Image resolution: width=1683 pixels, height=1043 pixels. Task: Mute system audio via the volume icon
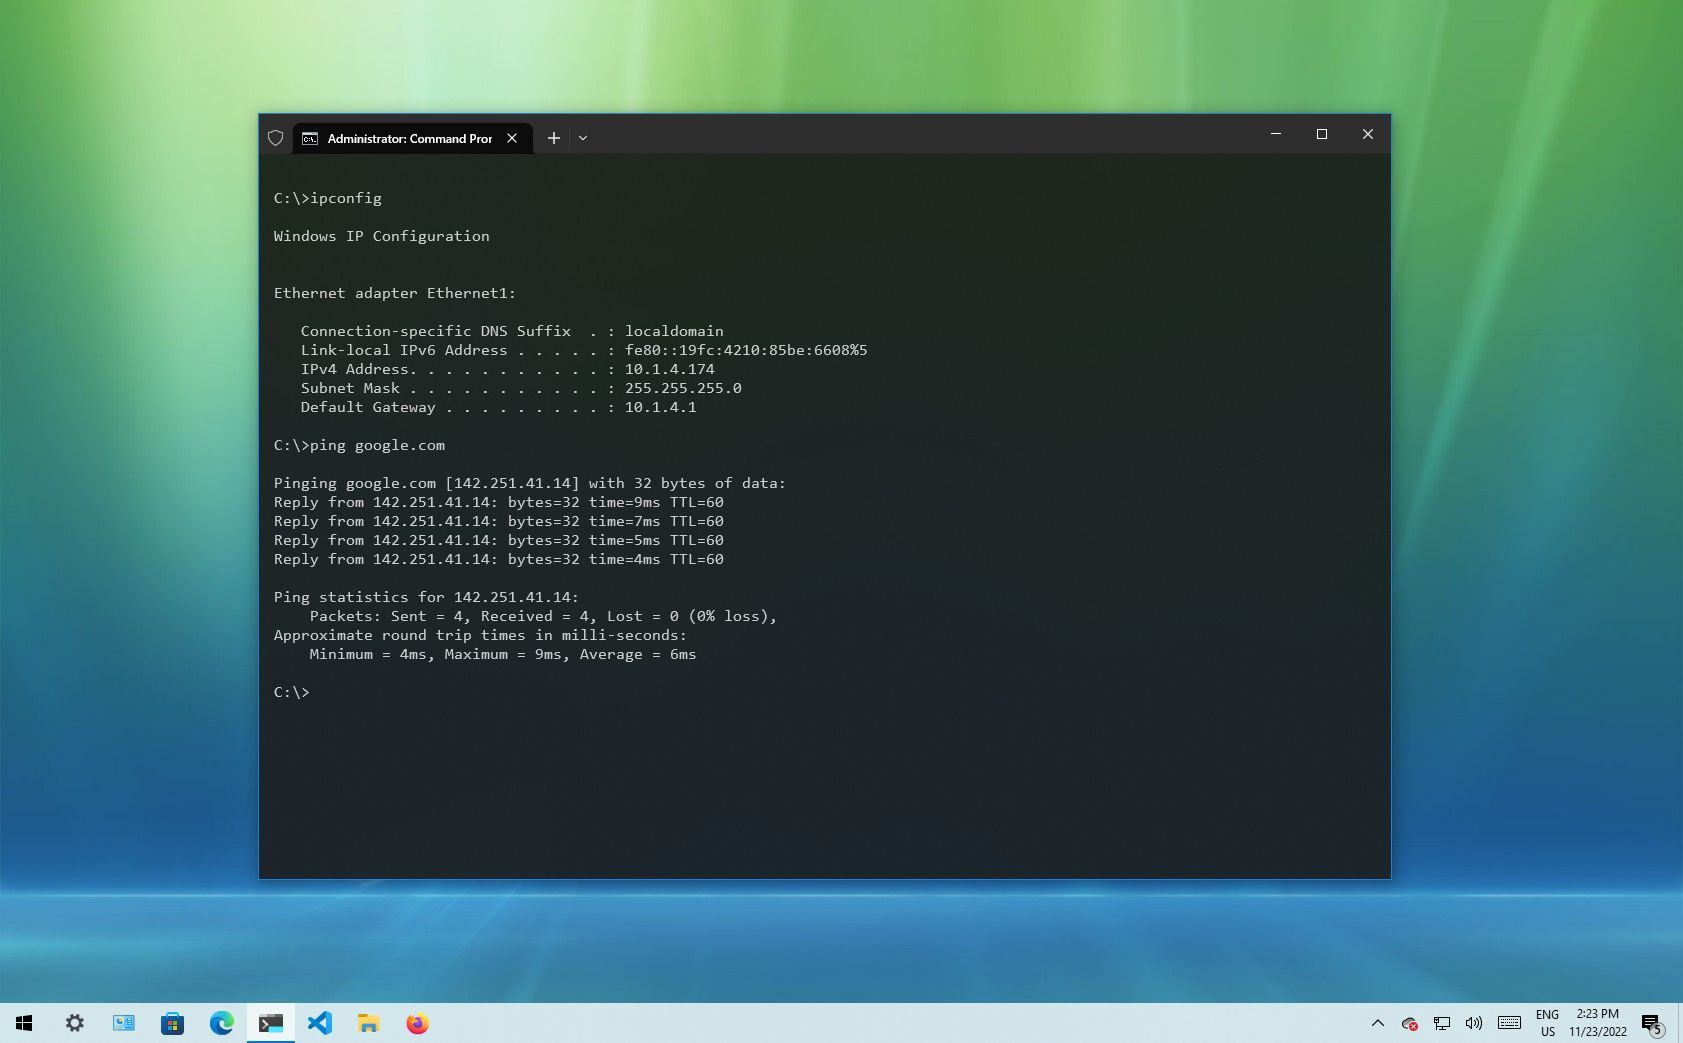(x=1473, y=1023)
